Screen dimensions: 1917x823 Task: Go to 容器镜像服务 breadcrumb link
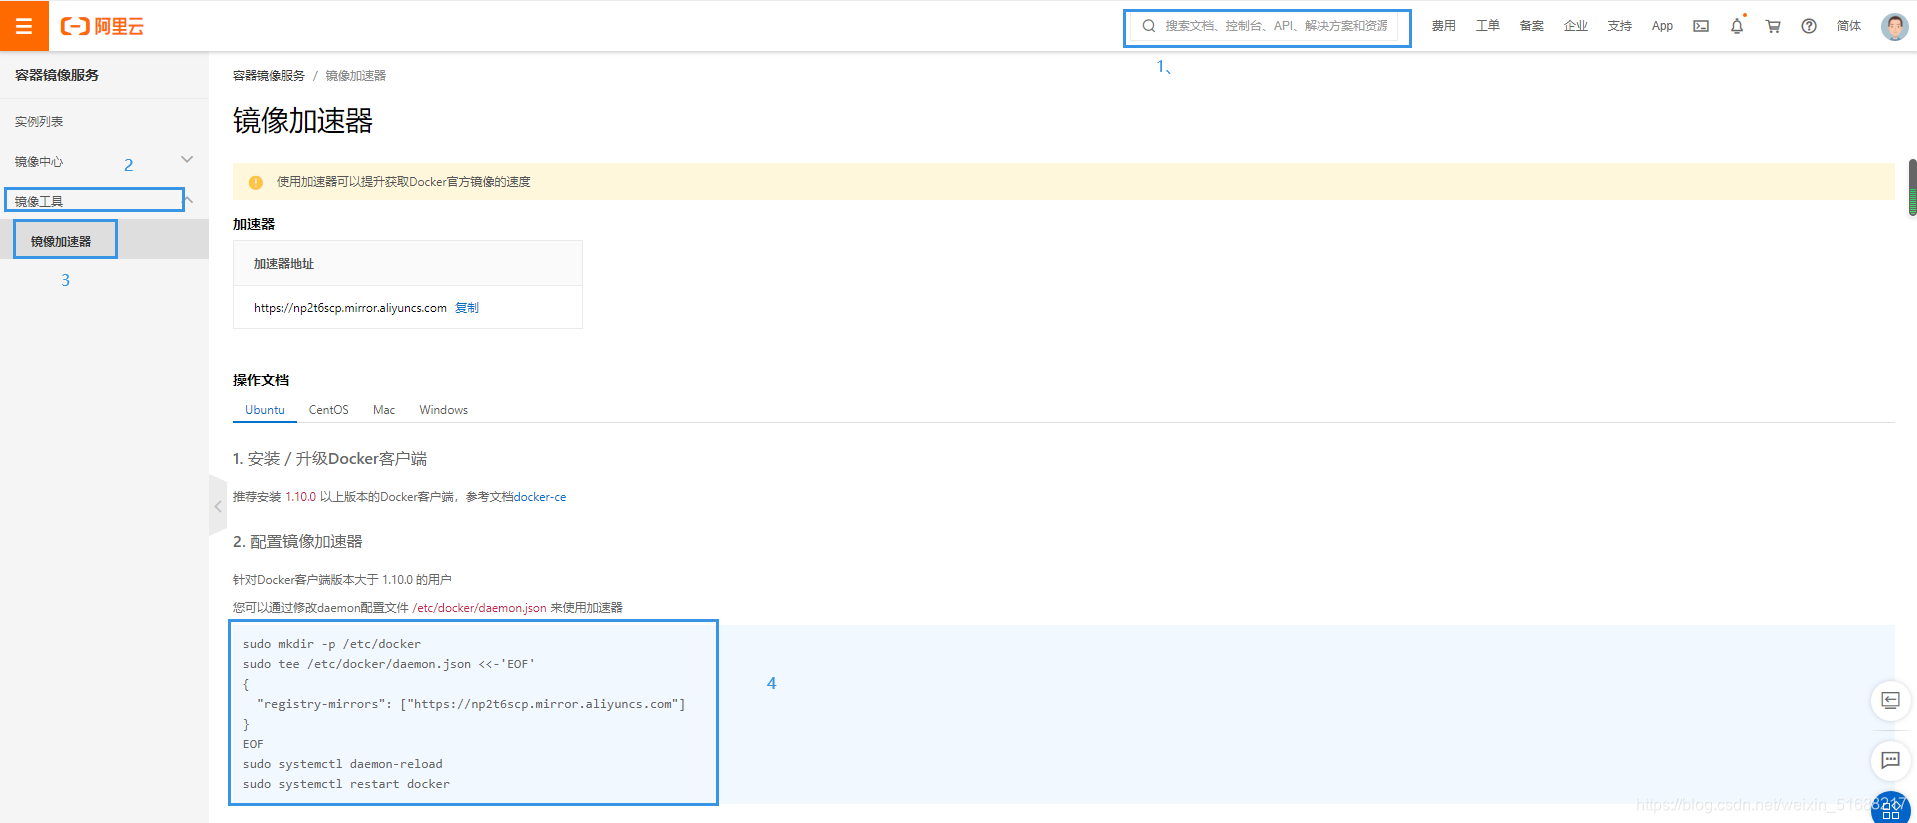(269, 76)
